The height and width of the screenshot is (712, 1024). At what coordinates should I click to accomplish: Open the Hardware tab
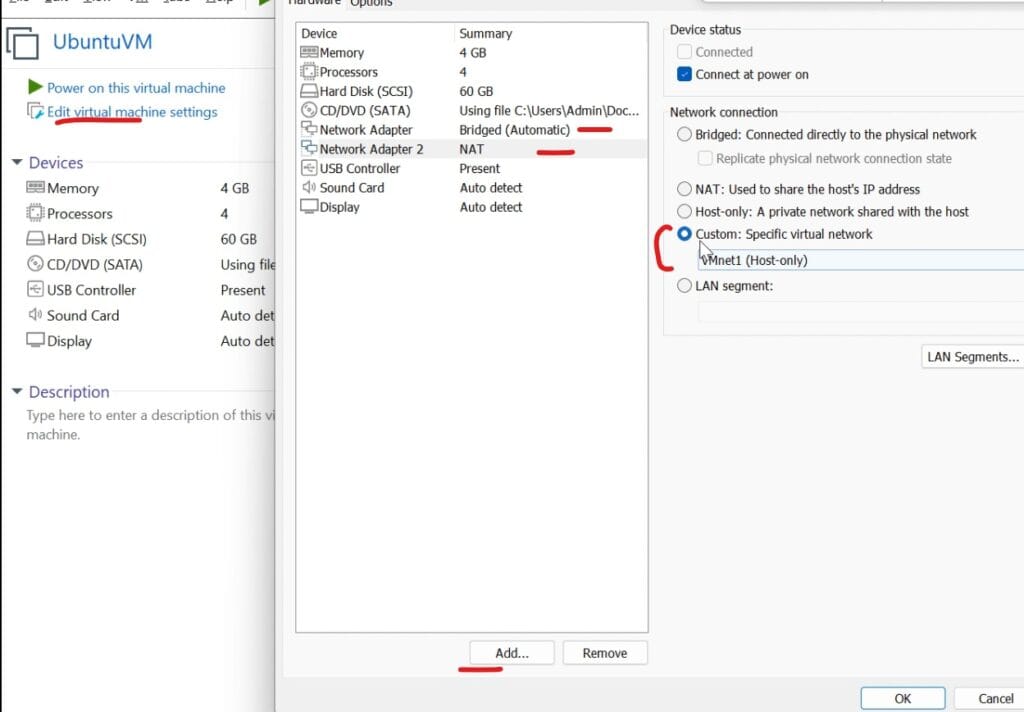(x=315, y=2)
